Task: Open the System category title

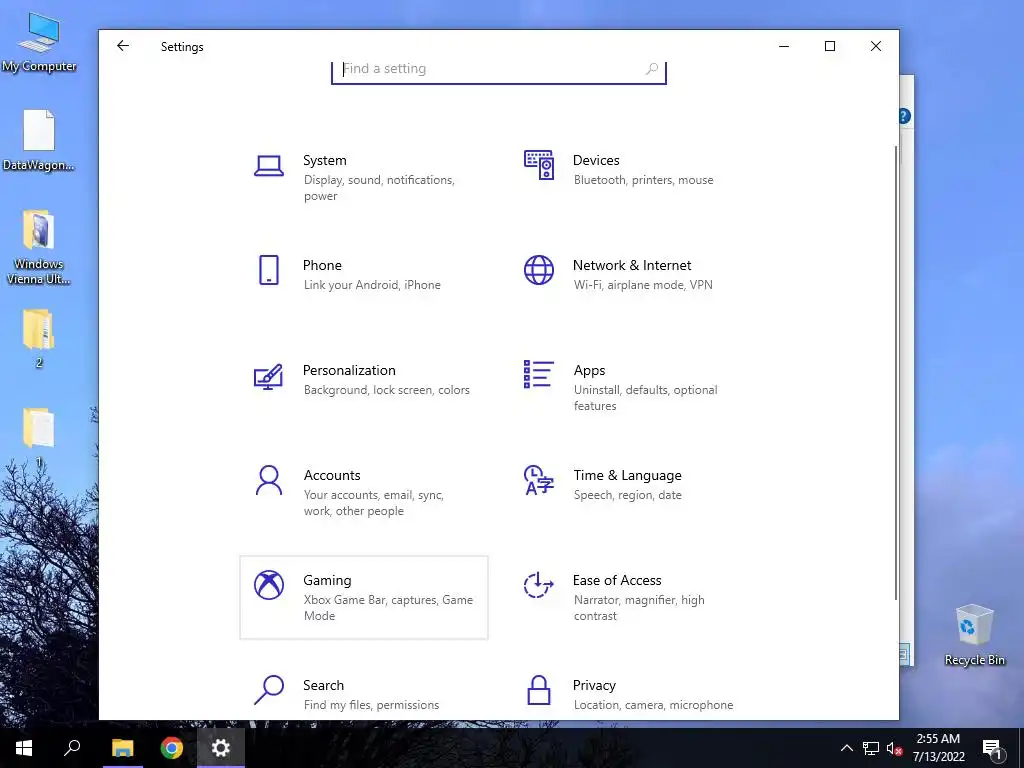Action: pyautogui.click(x=325, y=160)
